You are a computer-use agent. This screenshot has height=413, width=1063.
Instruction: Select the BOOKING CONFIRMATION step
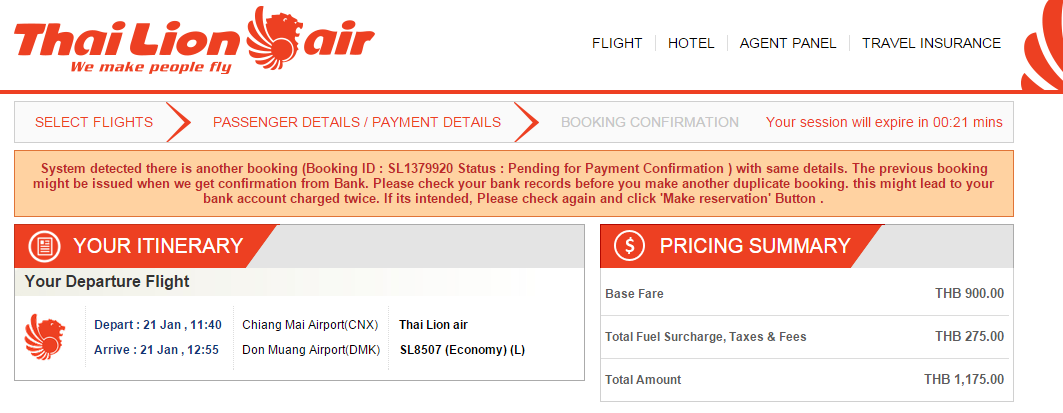tap(650, 123)
